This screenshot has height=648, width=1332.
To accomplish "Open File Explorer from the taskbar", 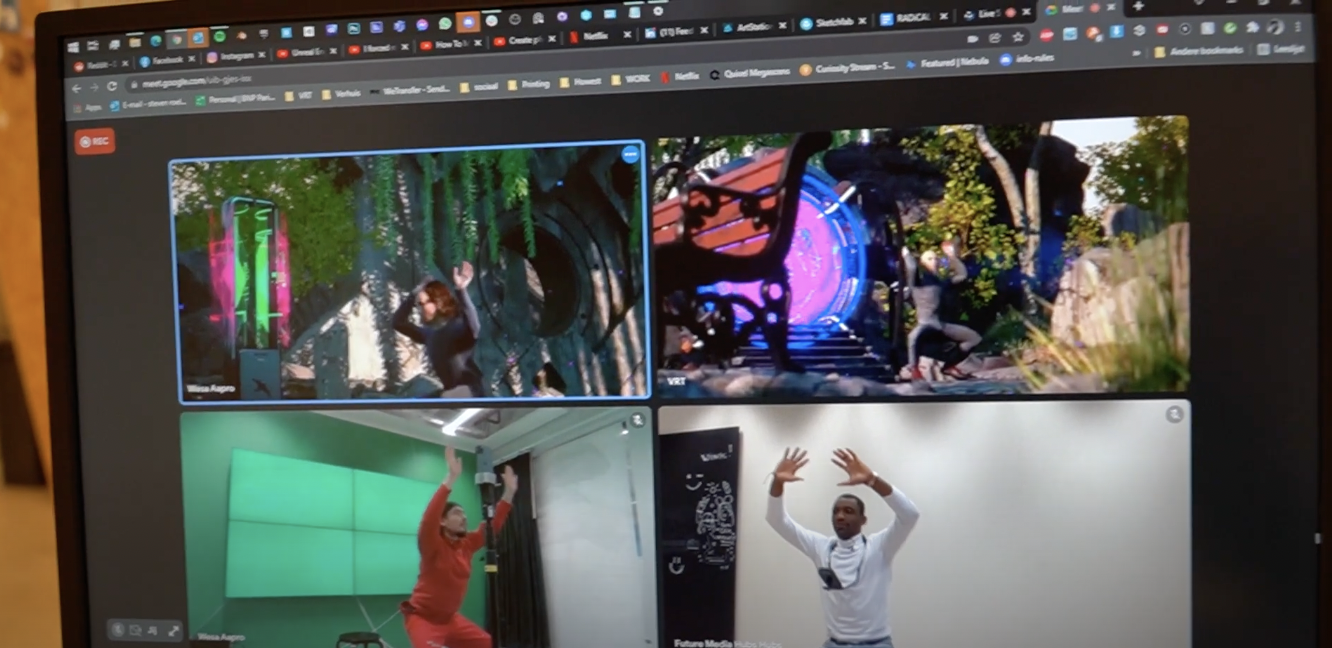I will pos(134,43).
